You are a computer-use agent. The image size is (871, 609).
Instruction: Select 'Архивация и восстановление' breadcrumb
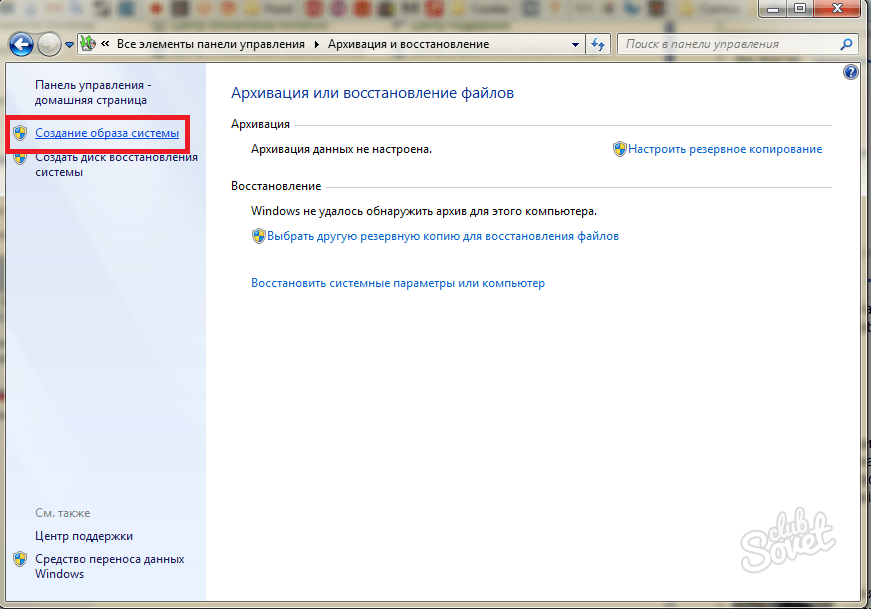coord(408,45)
